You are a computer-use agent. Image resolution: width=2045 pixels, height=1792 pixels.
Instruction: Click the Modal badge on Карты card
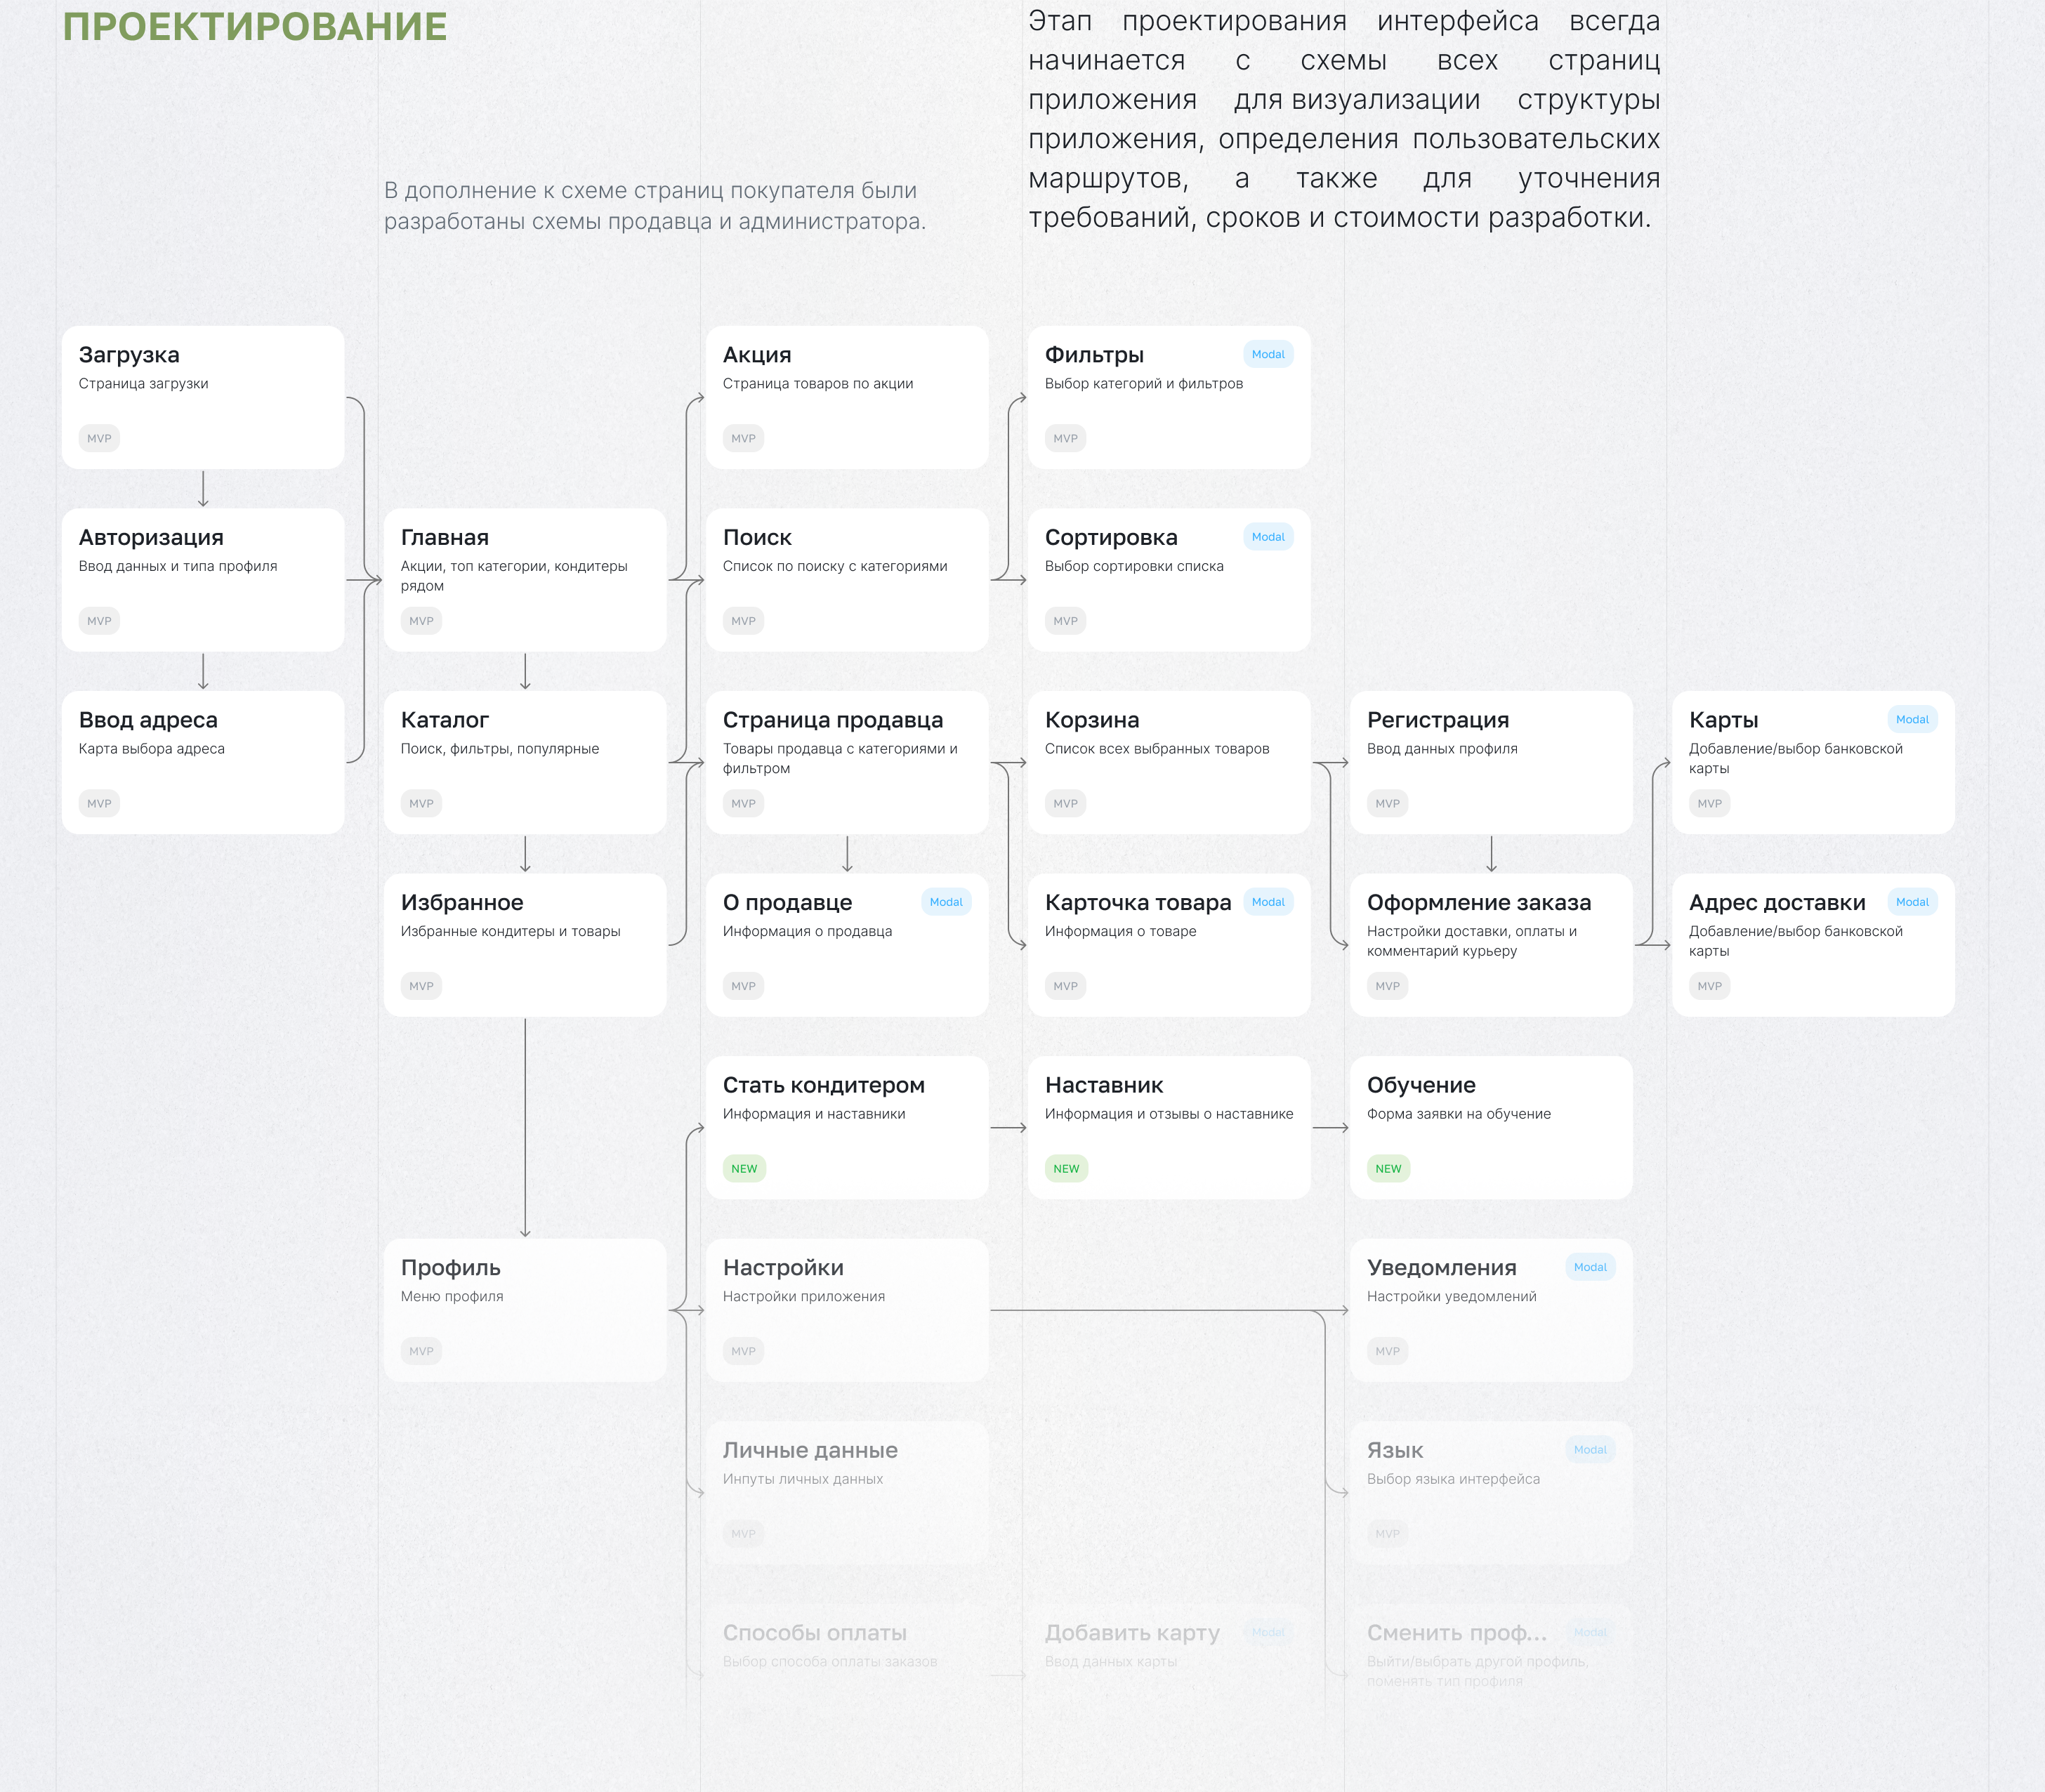click(x=1911, y=720)
